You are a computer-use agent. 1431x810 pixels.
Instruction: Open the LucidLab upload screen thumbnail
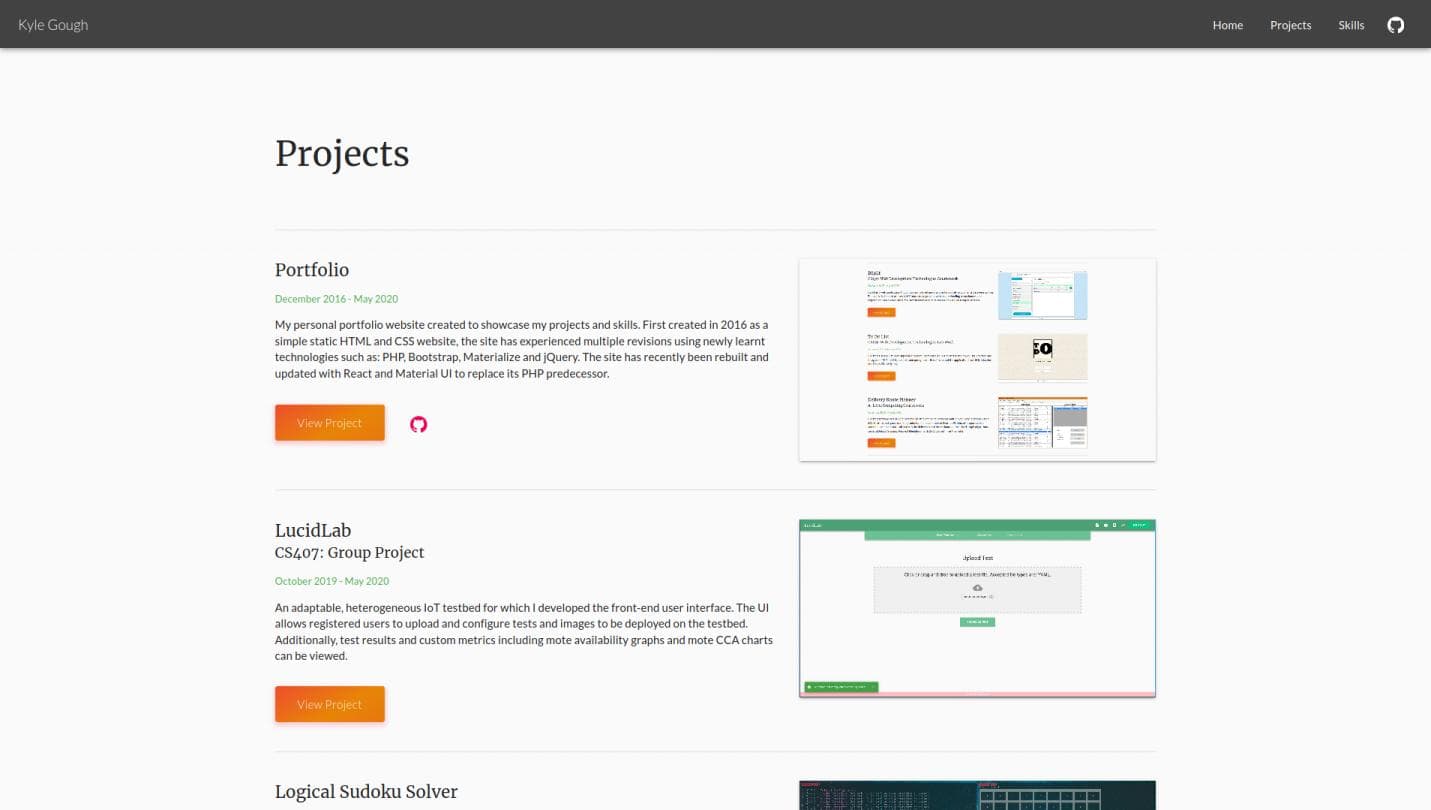pyautogui.click(x=977, y=608)
